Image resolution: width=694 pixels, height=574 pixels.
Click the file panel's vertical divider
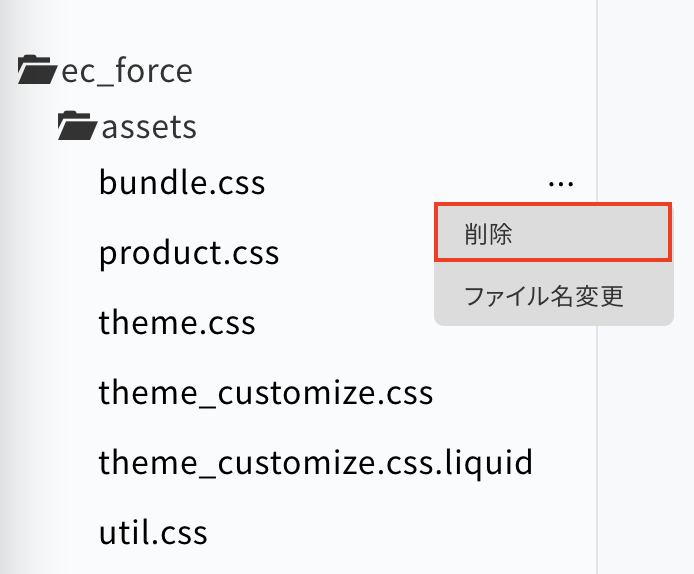click(x=597, y=287)
